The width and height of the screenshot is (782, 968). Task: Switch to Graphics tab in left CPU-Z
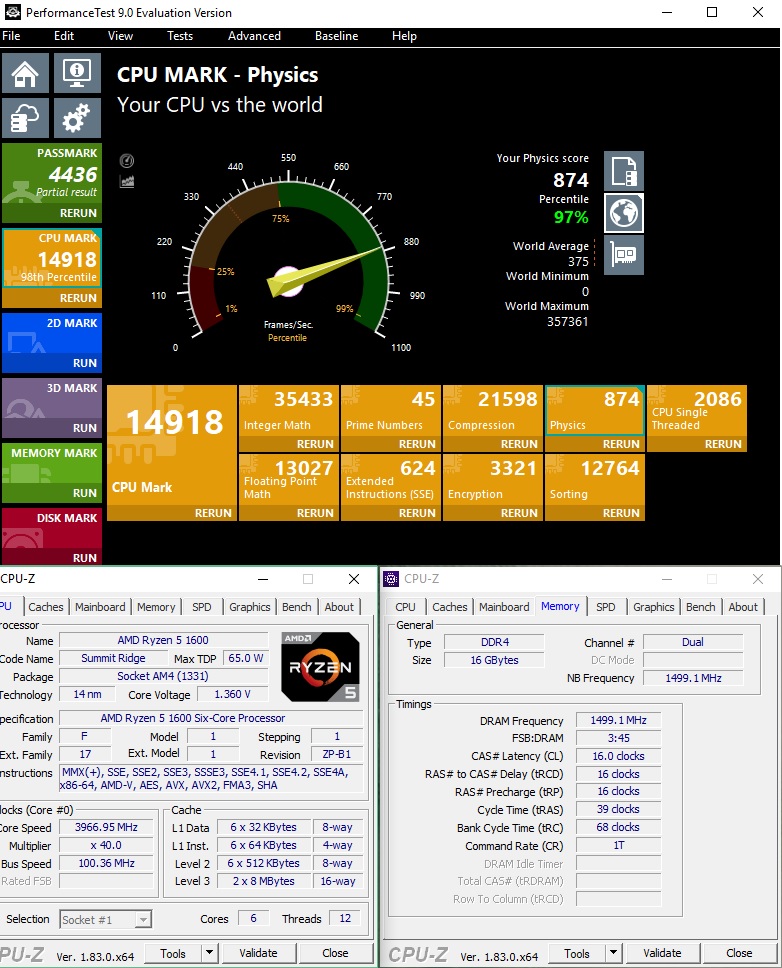click(249, 607)
